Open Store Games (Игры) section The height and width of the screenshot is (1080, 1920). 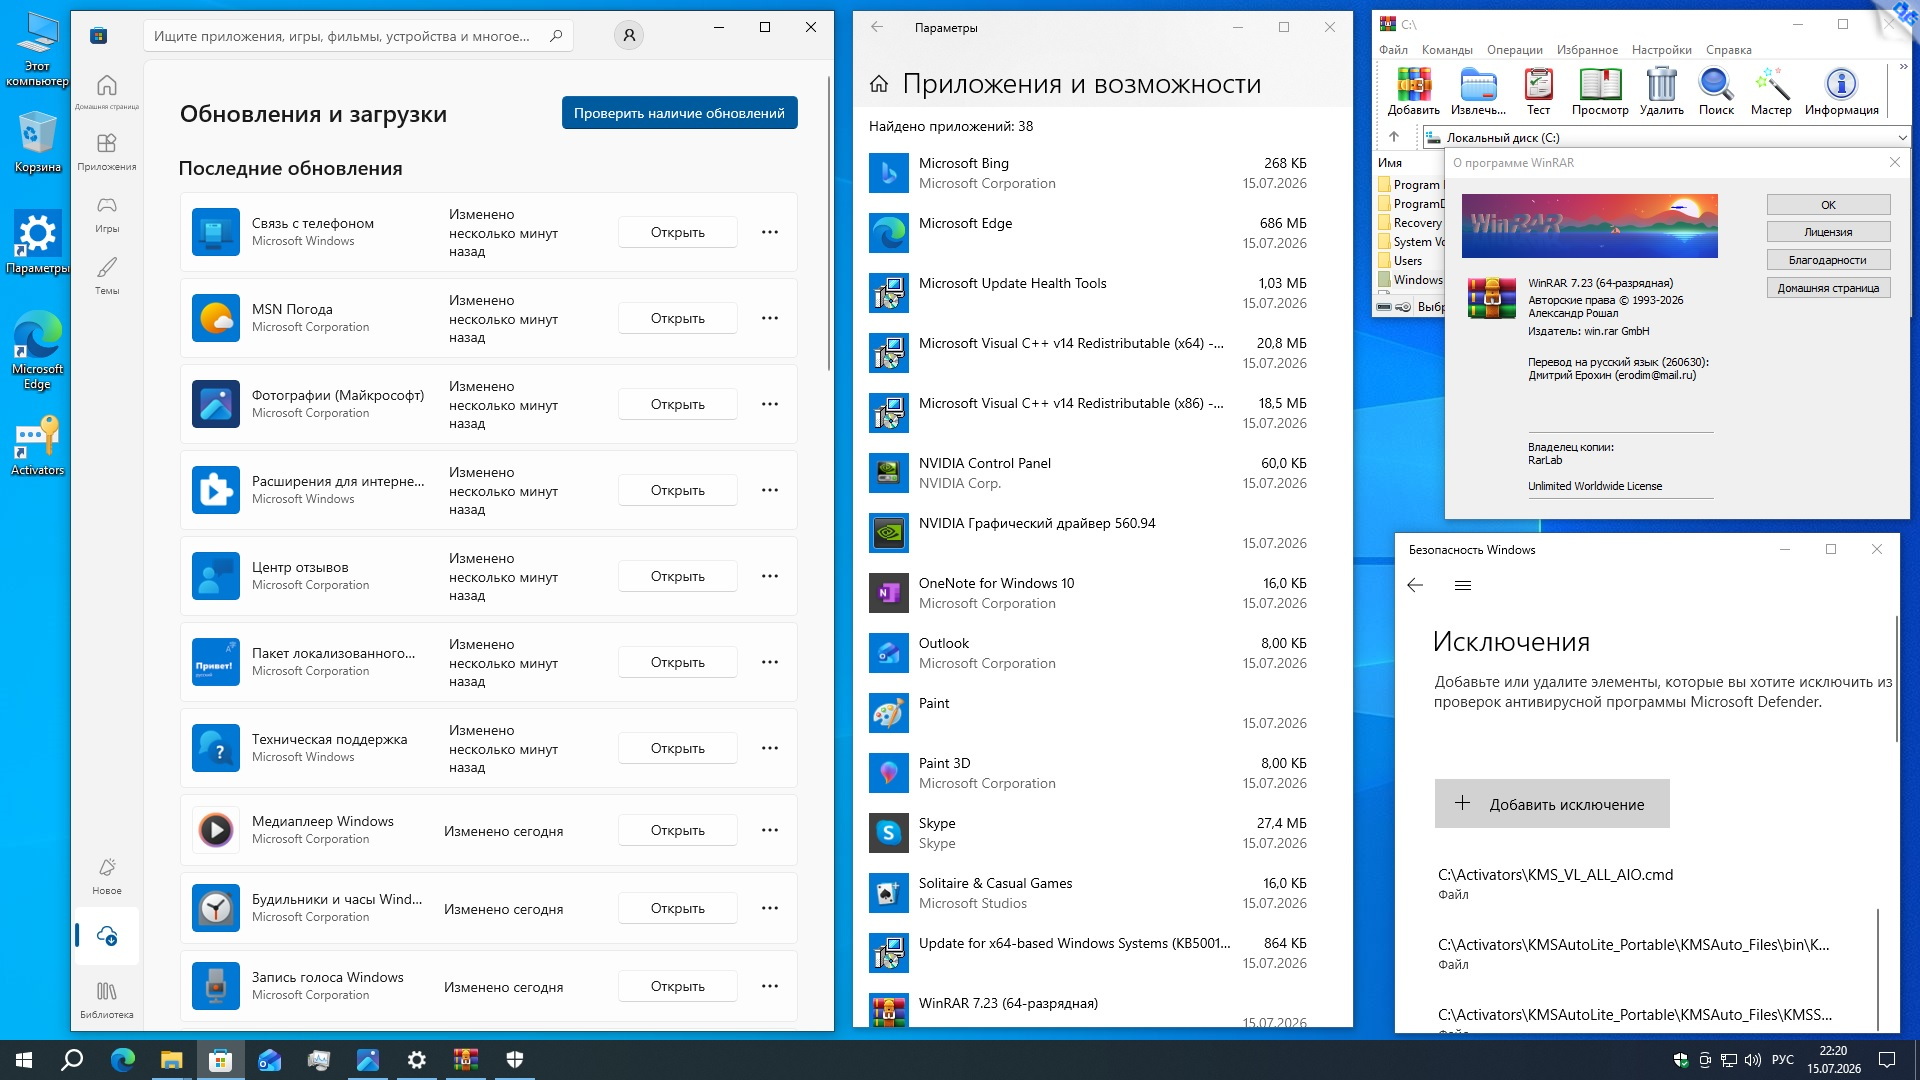[x=107, y=213]
